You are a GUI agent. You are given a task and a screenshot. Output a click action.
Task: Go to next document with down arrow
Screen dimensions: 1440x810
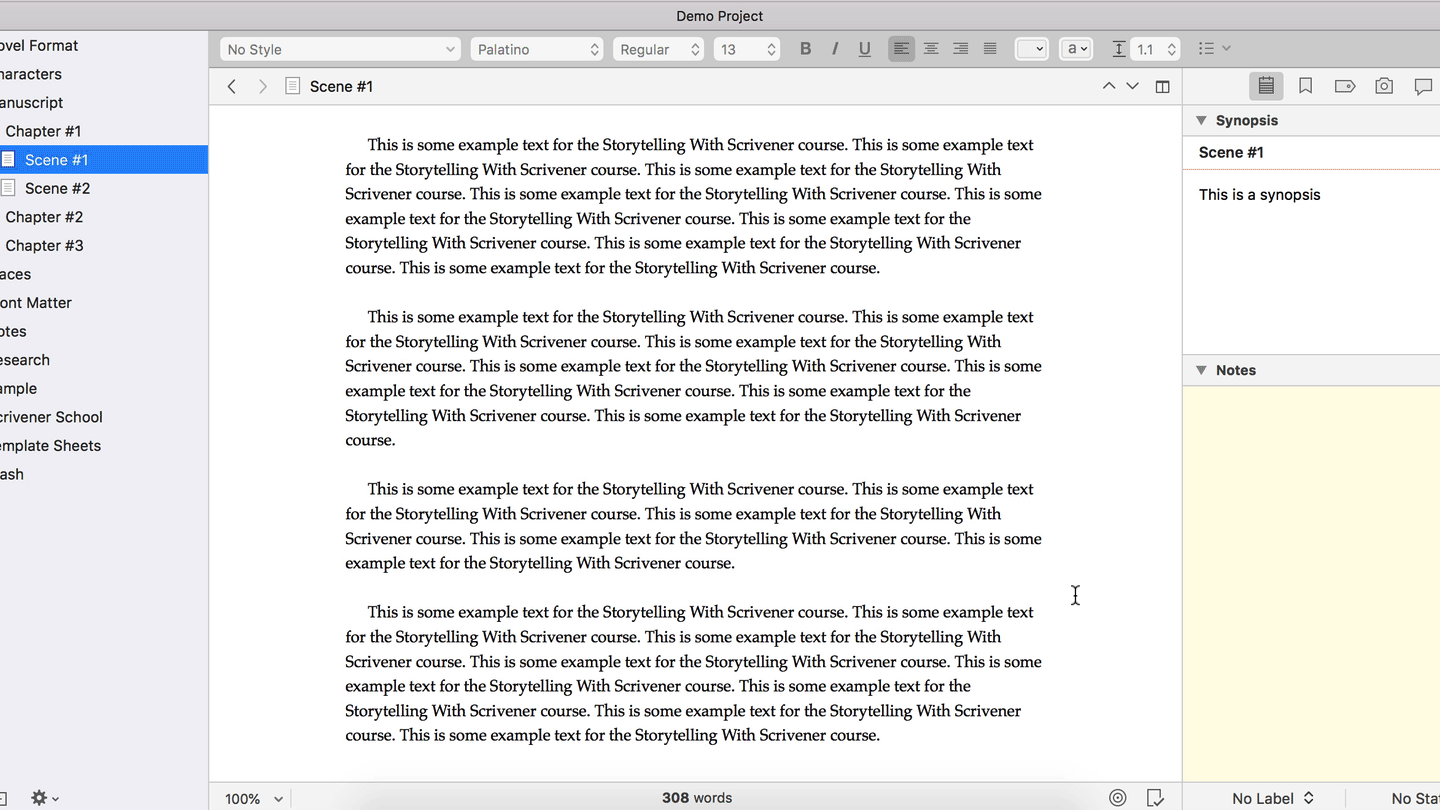(1133, 87)
